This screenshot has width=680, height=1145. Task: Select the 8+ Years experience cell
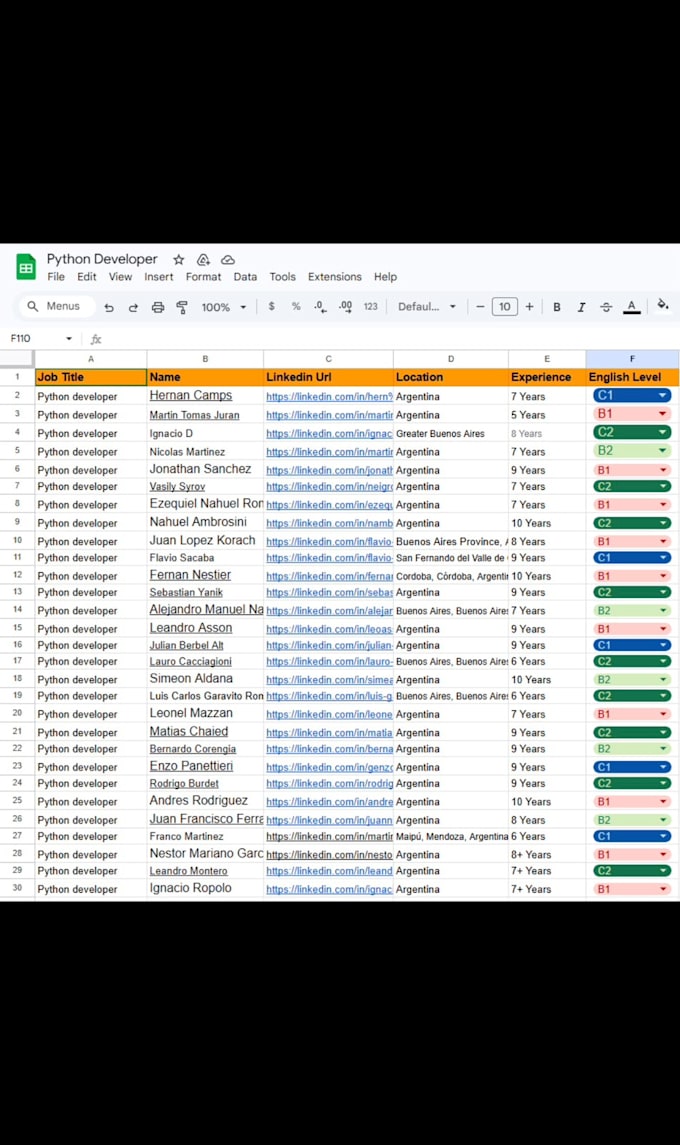[547, 854]
